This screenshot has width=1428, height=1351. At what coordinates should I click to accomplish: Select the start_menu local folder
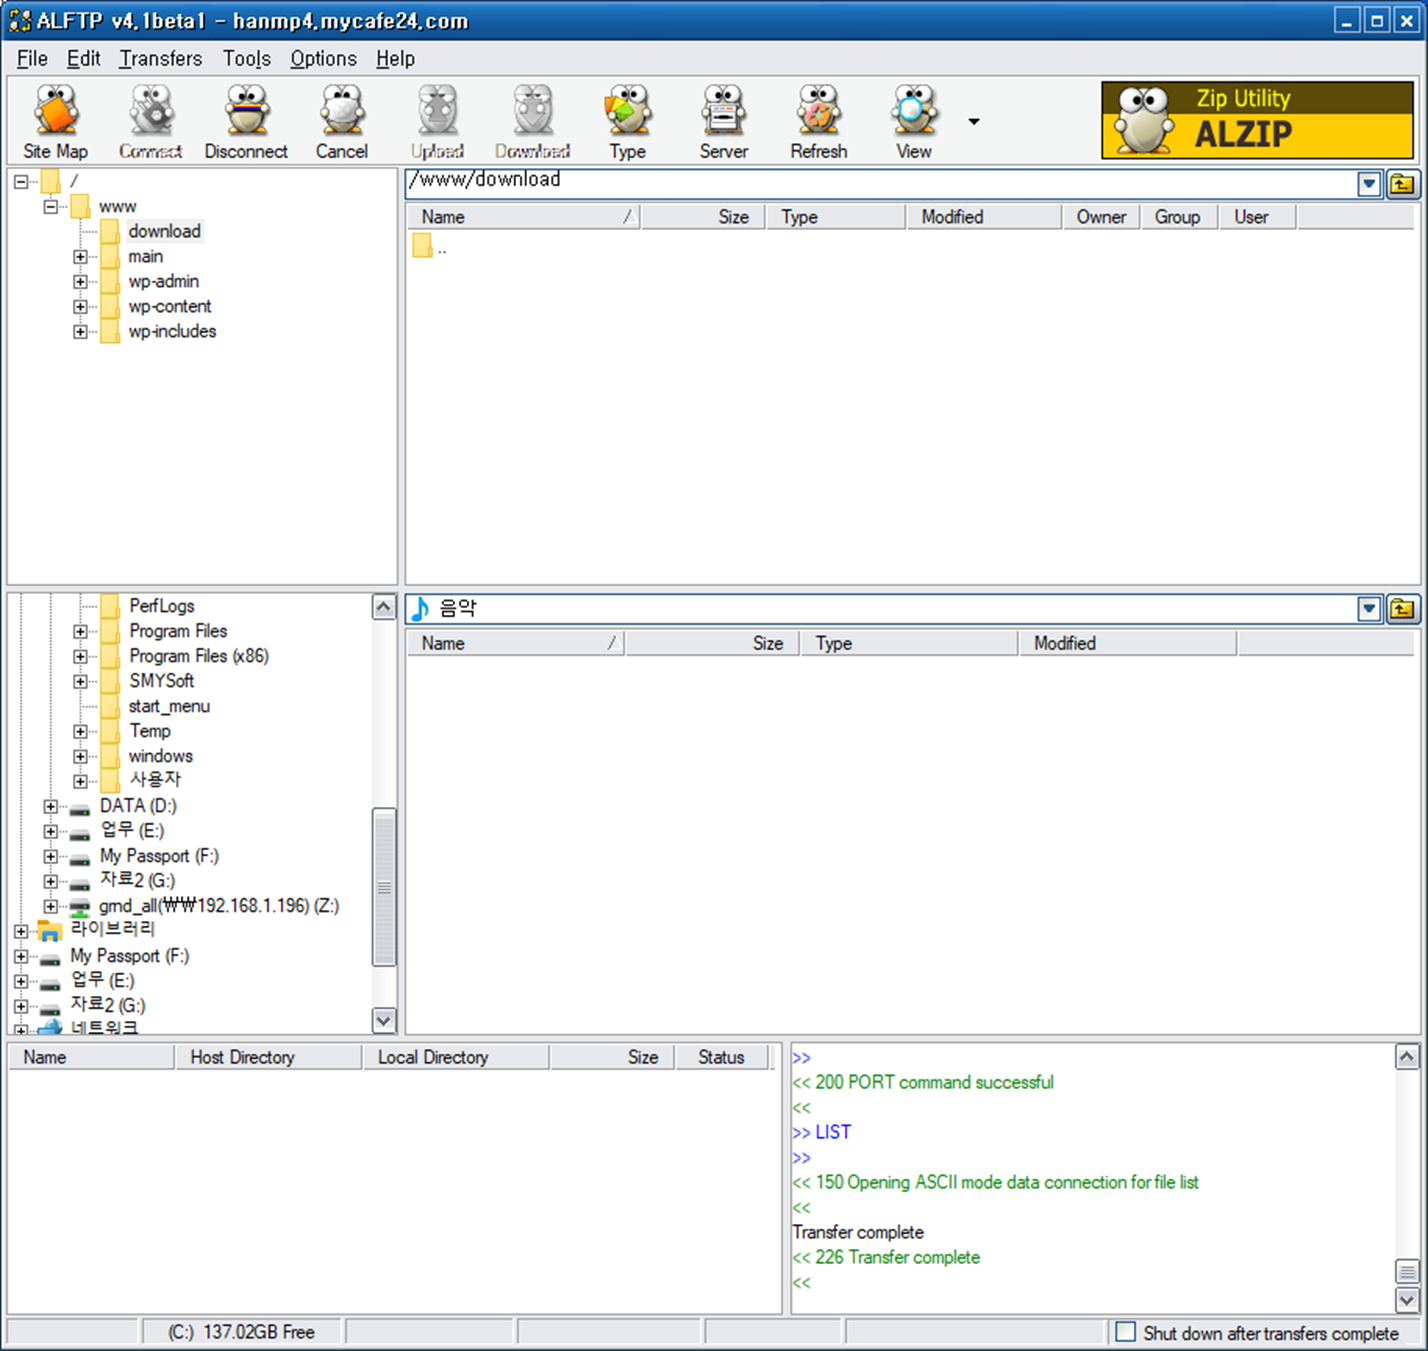coord(169,706)
